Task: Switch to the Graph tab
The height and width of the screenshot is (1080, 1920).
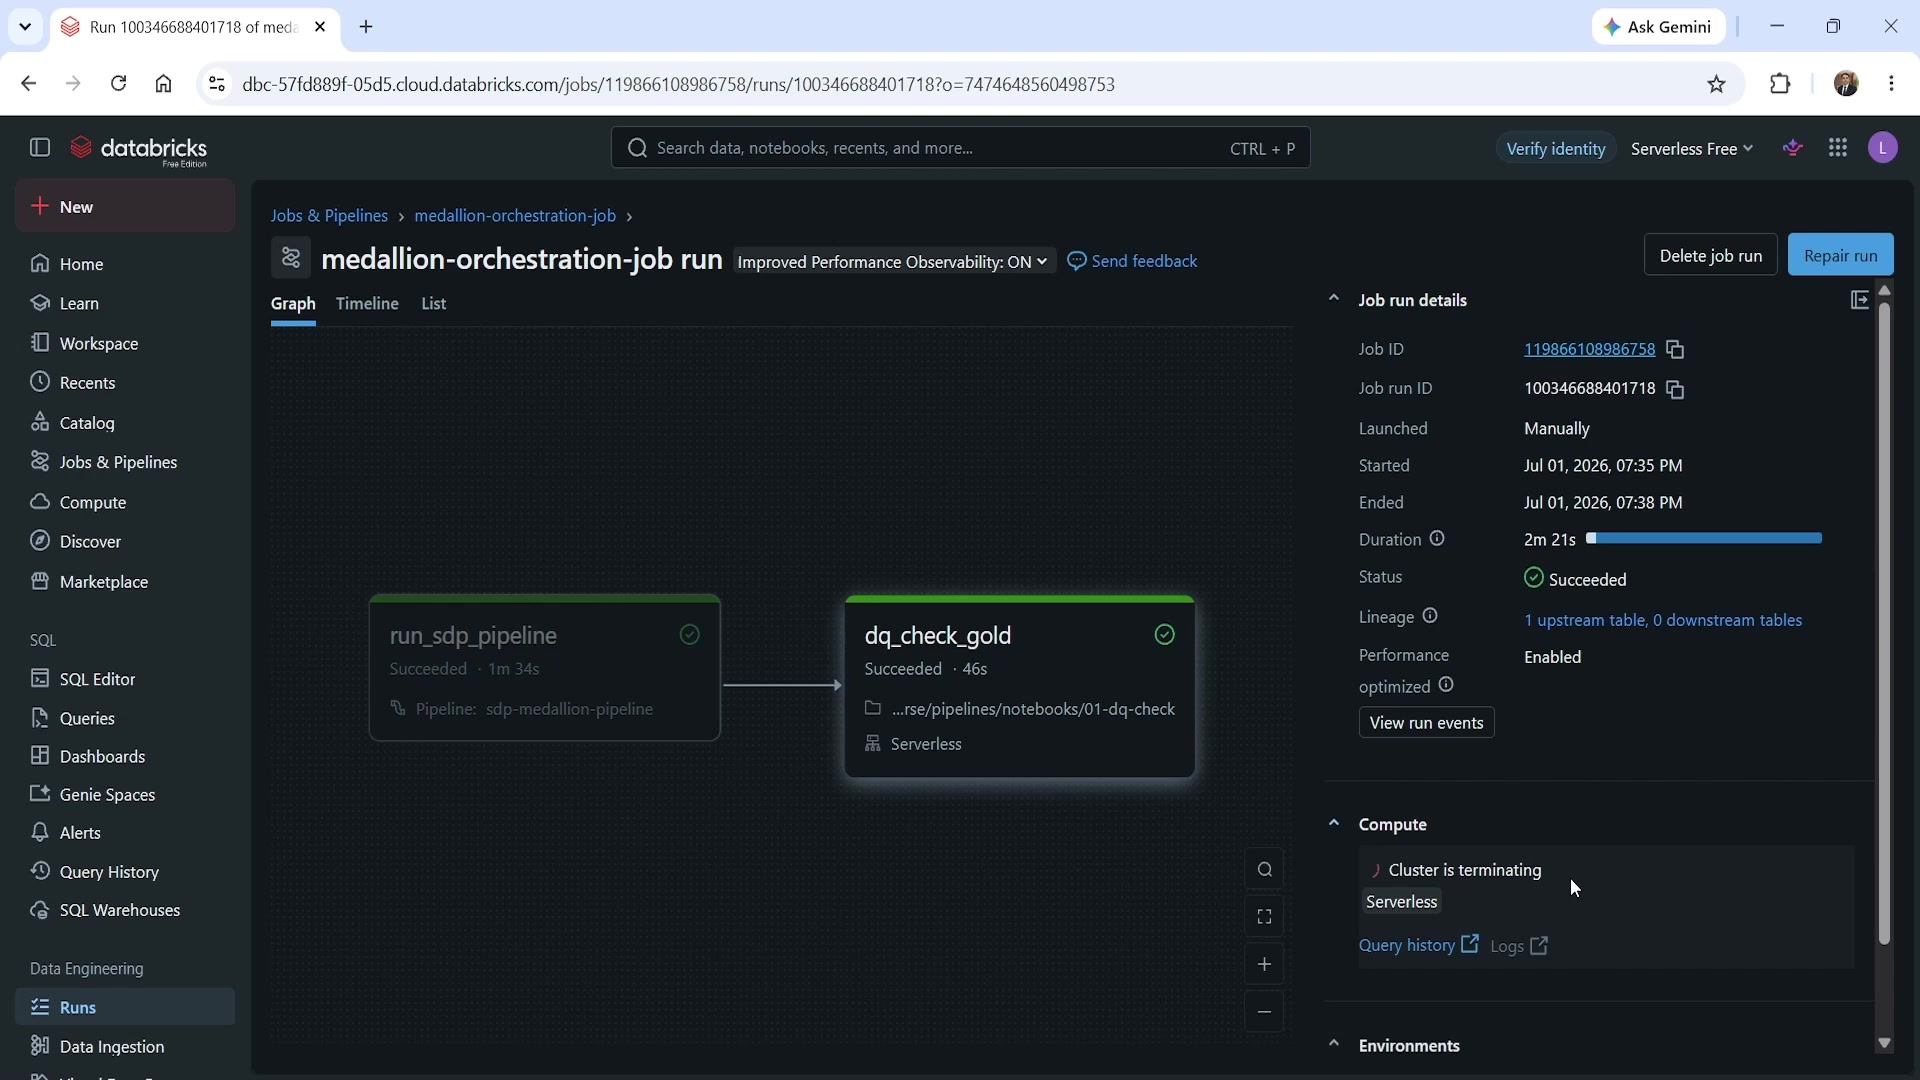Action: coord(293,304)
